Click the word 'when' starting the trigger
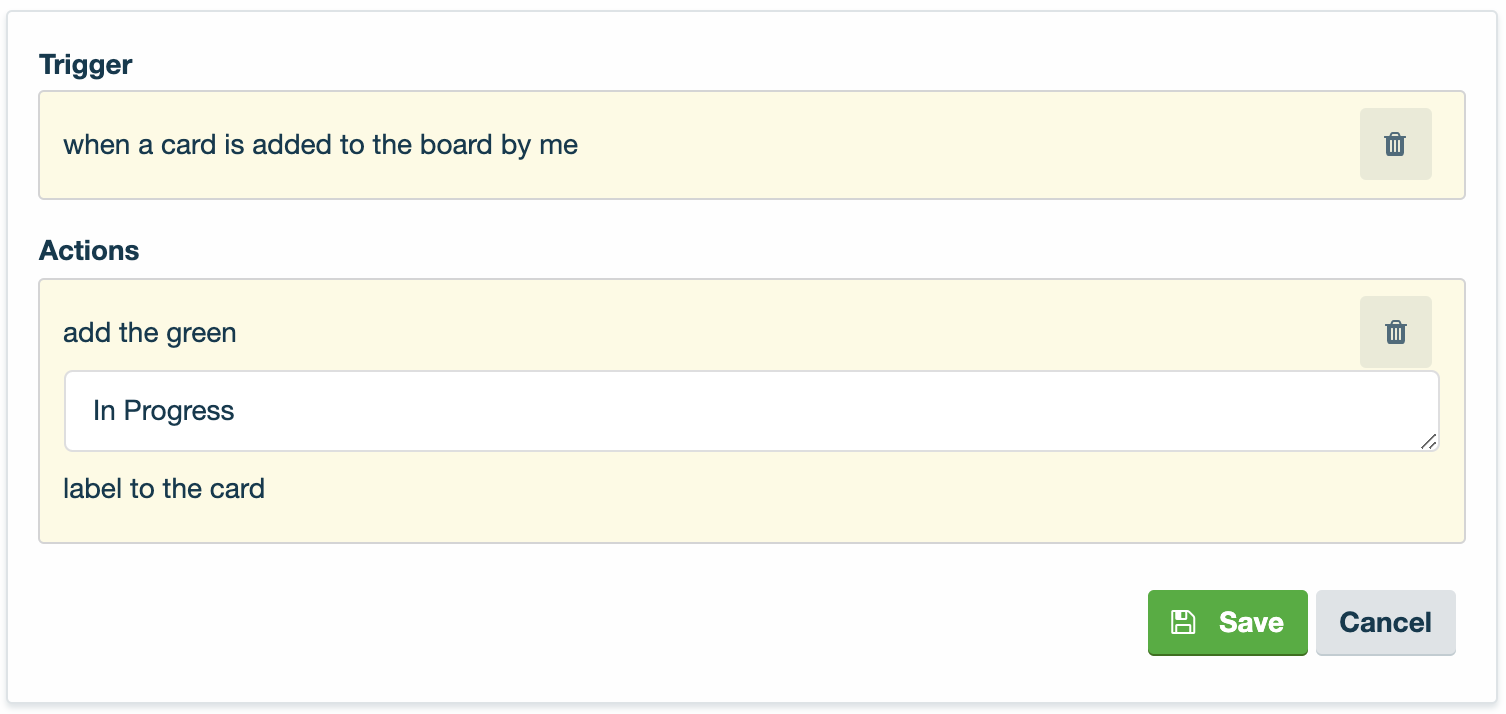Screen dimensions: 1506x714 [x=97, y=145]
